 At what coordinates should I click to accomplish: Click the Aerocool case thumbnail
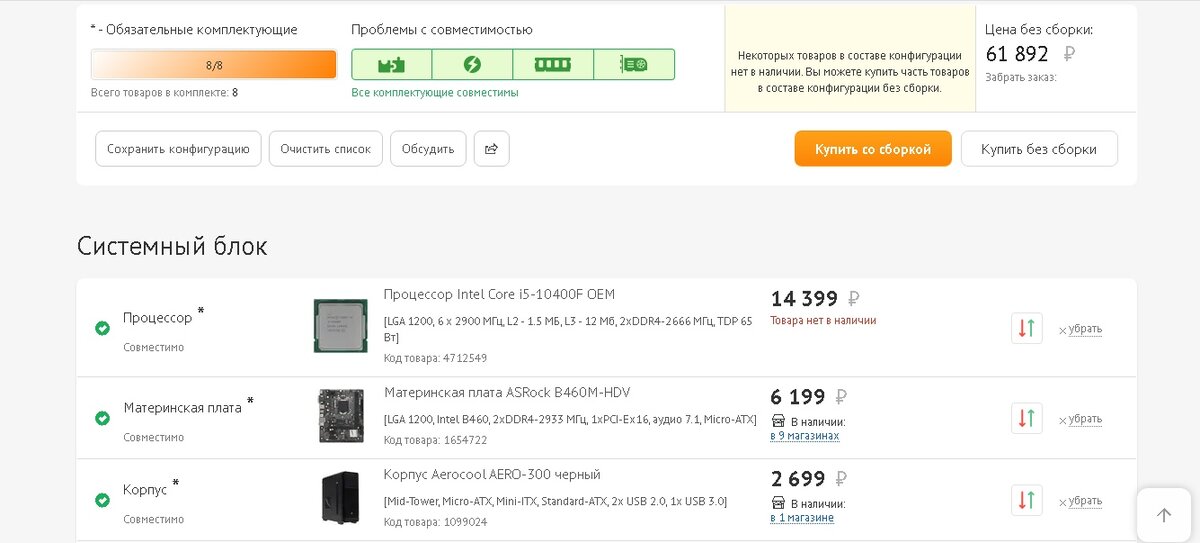tap(340, 498)
